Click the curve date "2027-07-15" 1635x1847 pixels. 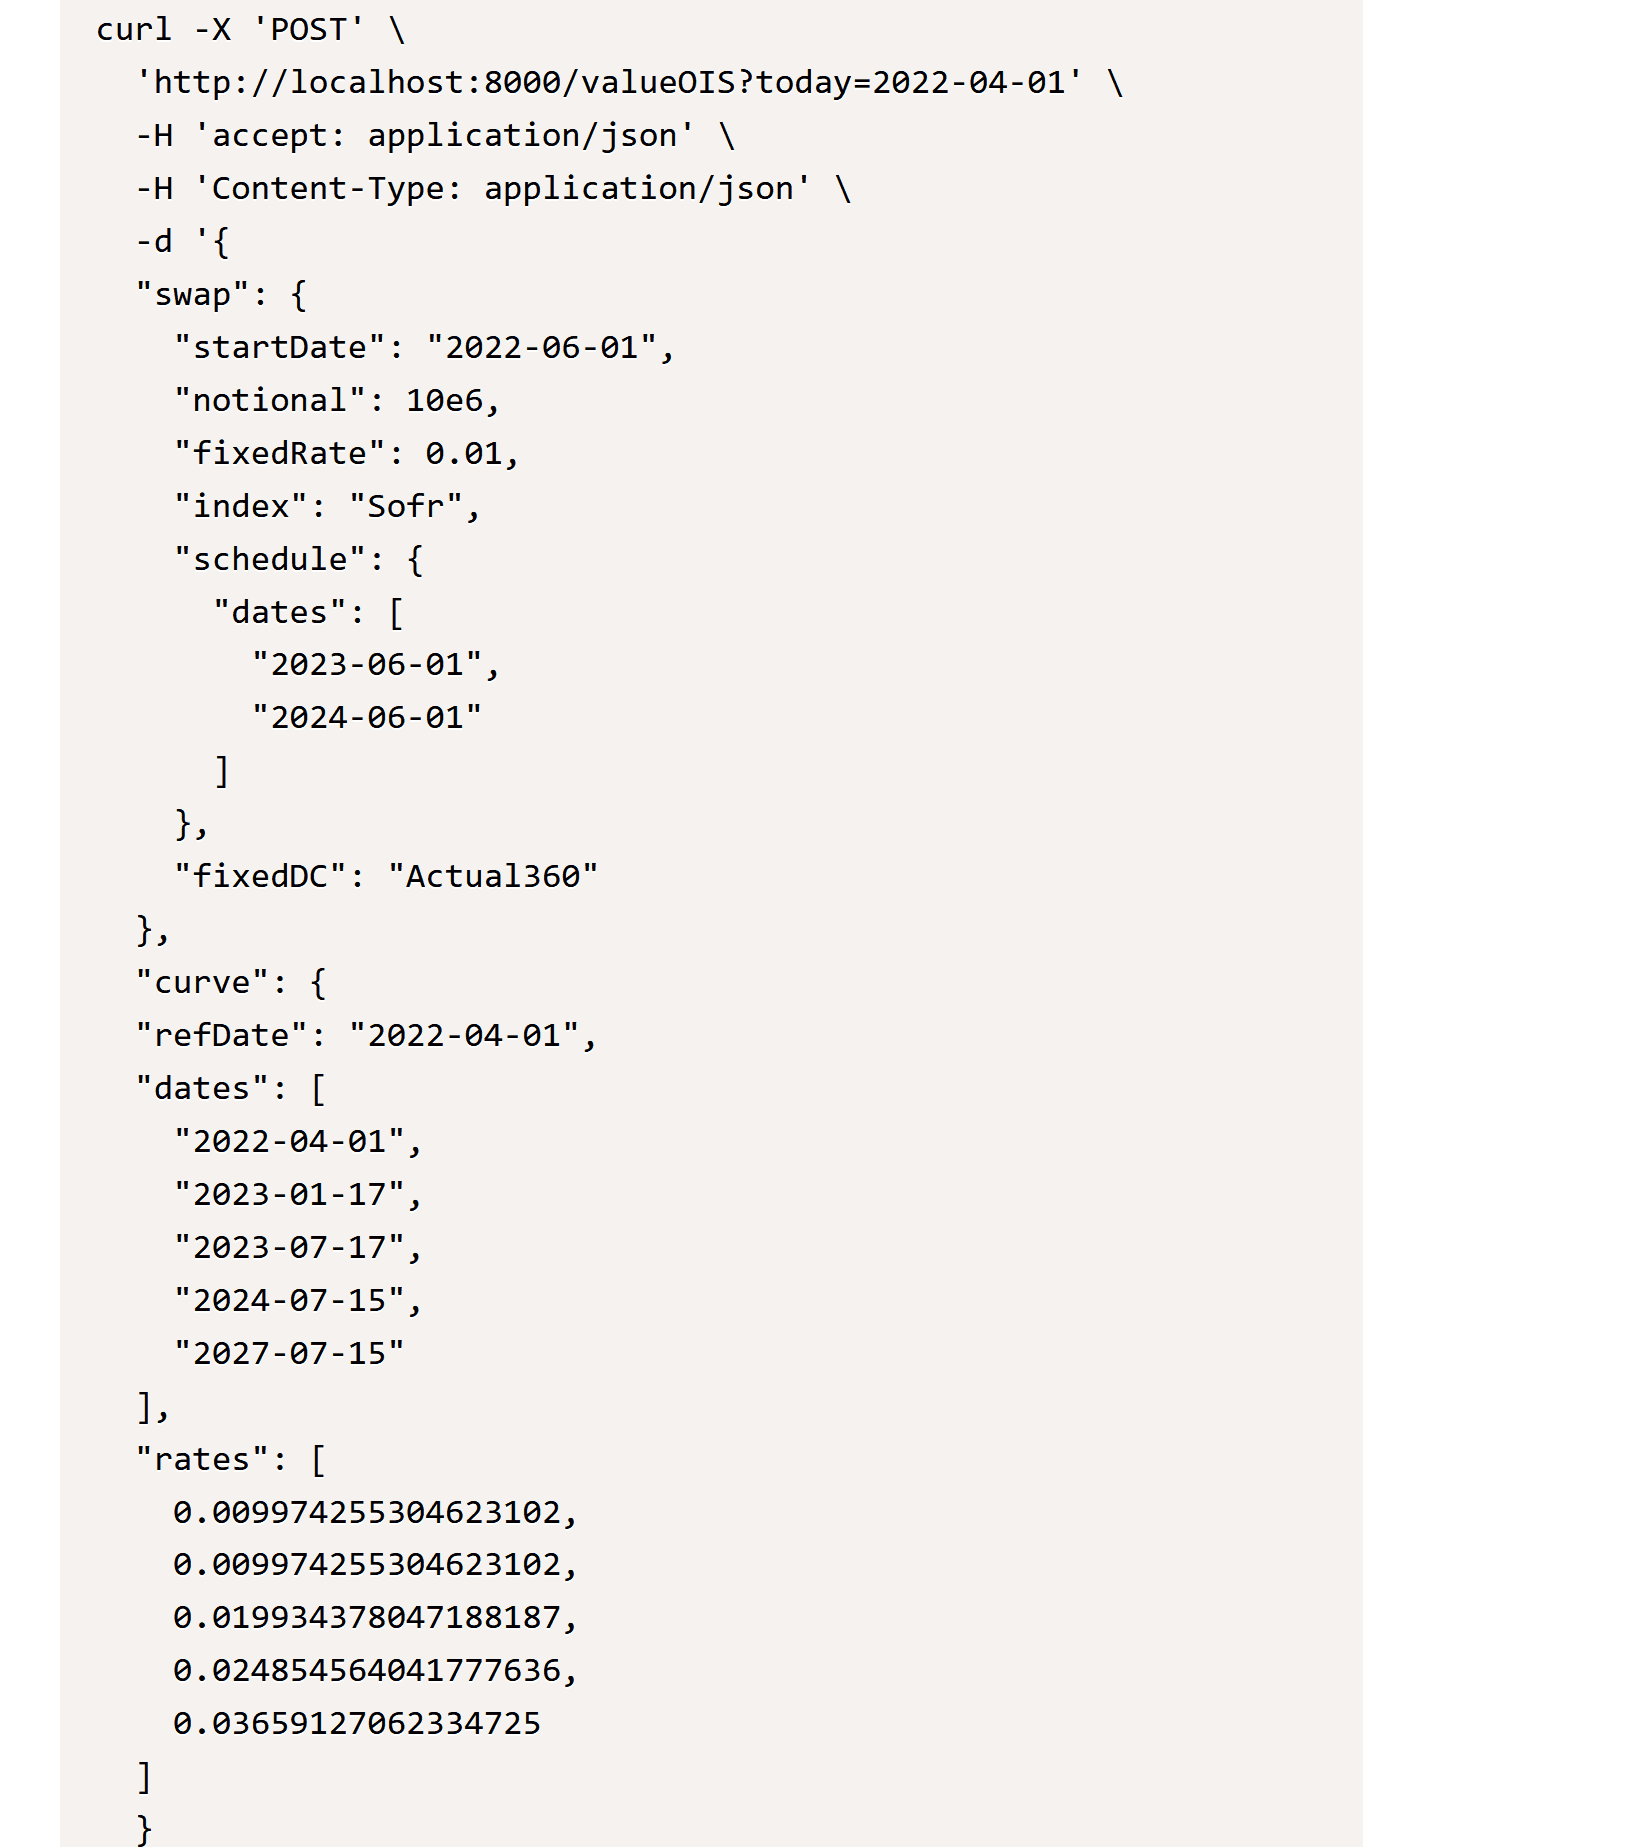click(289, 1354)
